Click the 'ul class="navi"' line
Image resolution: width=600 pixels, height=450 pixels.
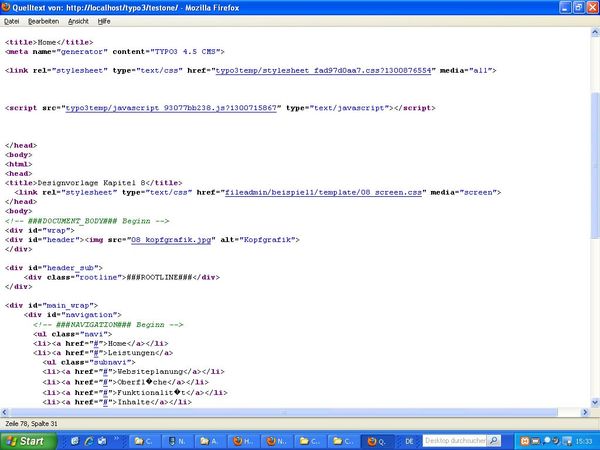pyautogui.click(x=73, y=334)
